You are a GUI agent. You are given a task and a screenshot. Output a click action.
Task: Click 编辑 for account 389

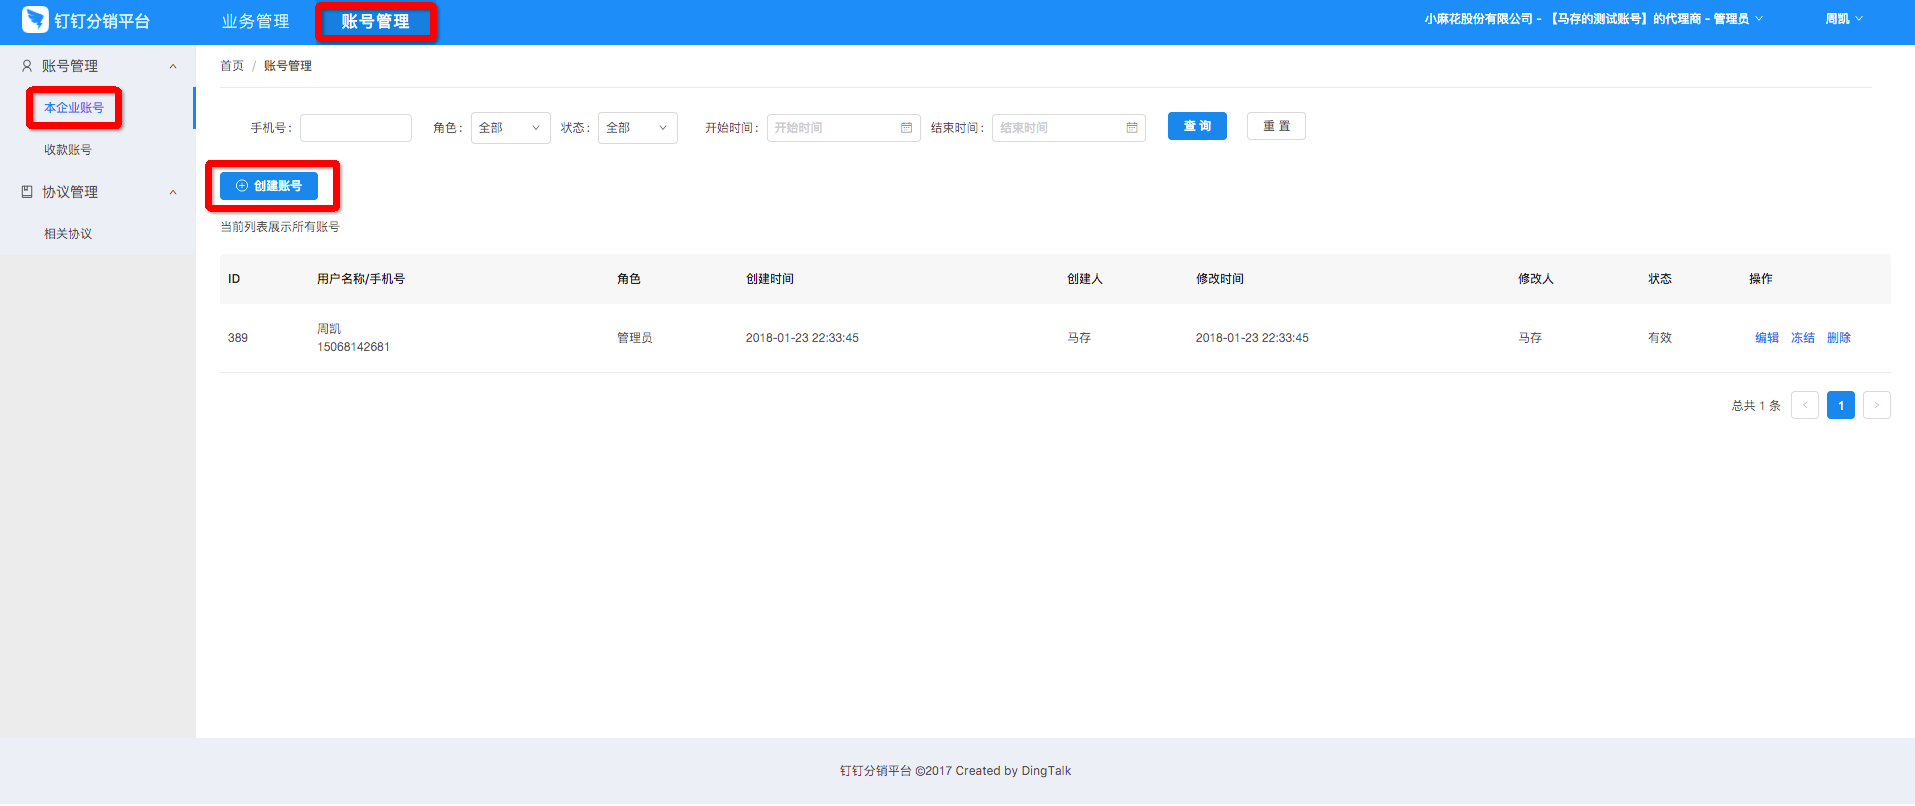pyautogui.click(x=1767, y=338)
